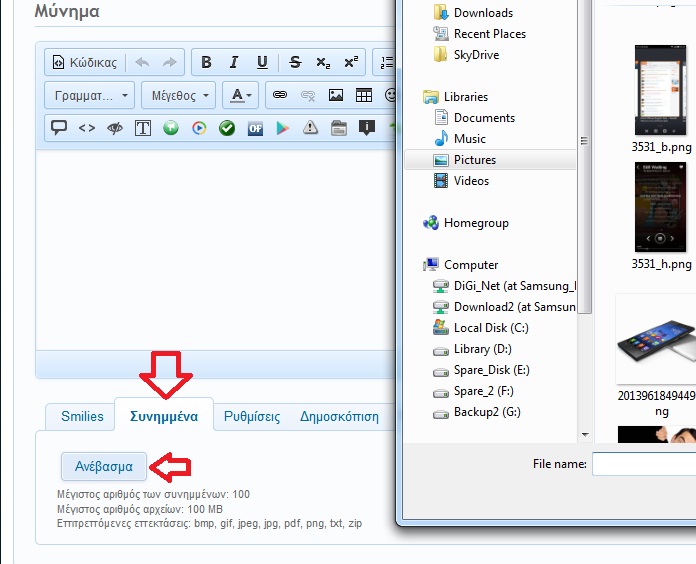Toggle bold formatting

(x=206, y=62)
